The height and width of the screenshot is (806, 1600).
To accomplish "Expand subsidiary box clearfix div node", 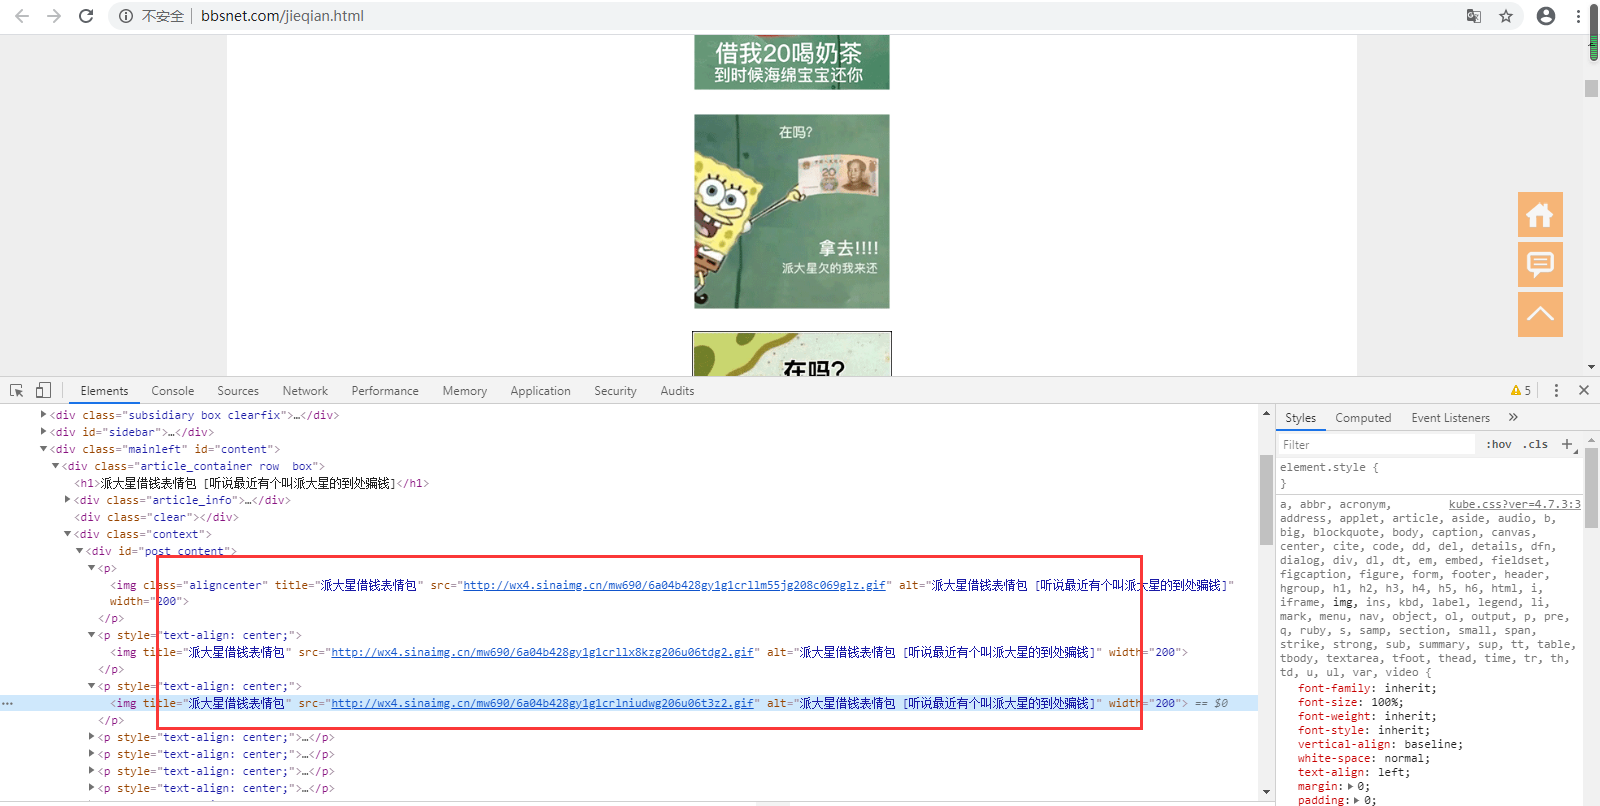I will pos(43,414).
